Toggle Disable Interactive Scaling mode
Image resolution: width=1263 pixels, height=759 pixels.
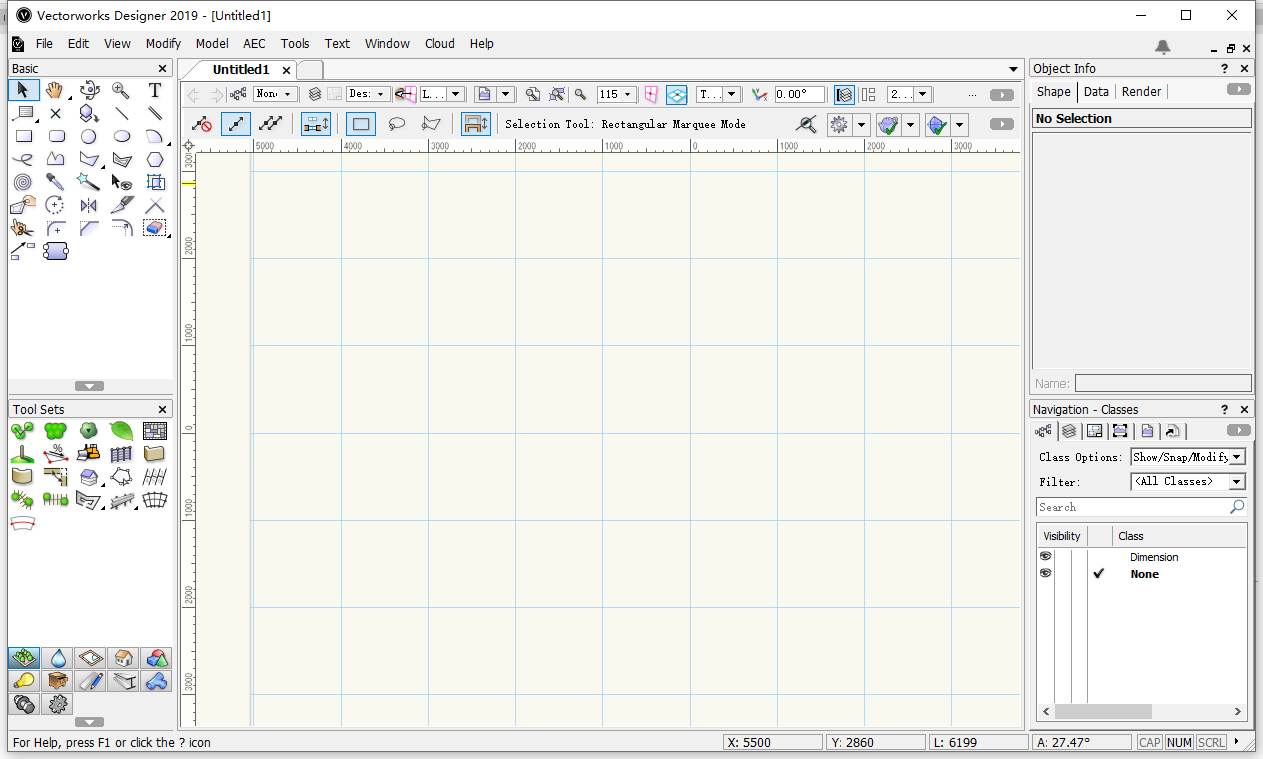pyautogui.click(x=202, y=124)
